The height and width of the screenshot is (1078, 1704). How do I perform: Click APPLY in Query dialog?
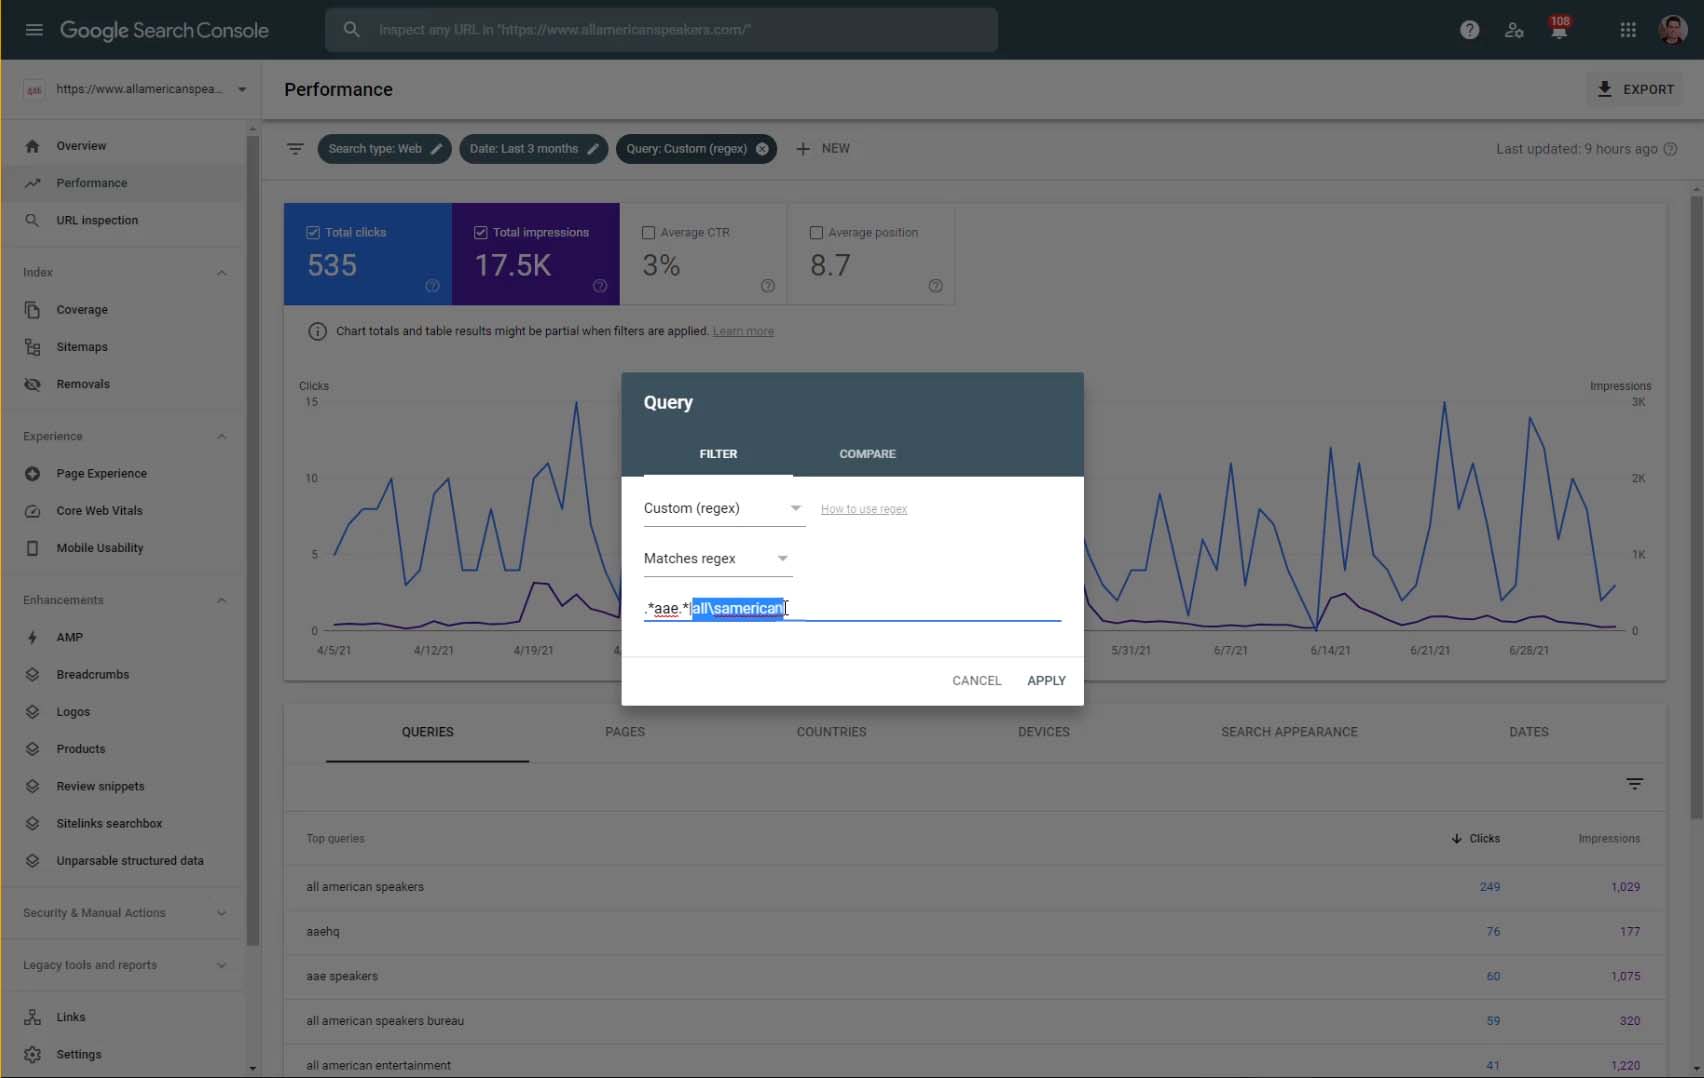[1046, 681]
